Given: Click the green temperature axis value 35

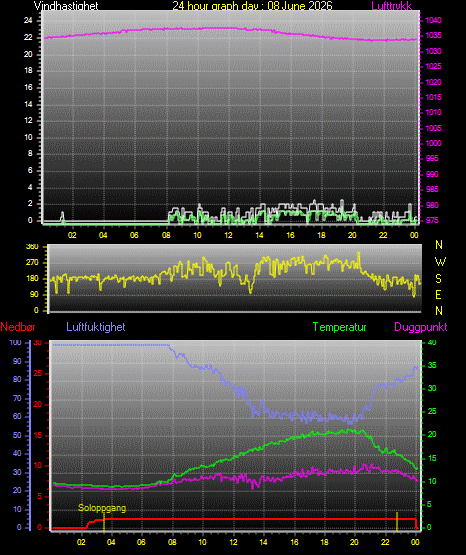Looking at the screenshot, I should 432,366.
